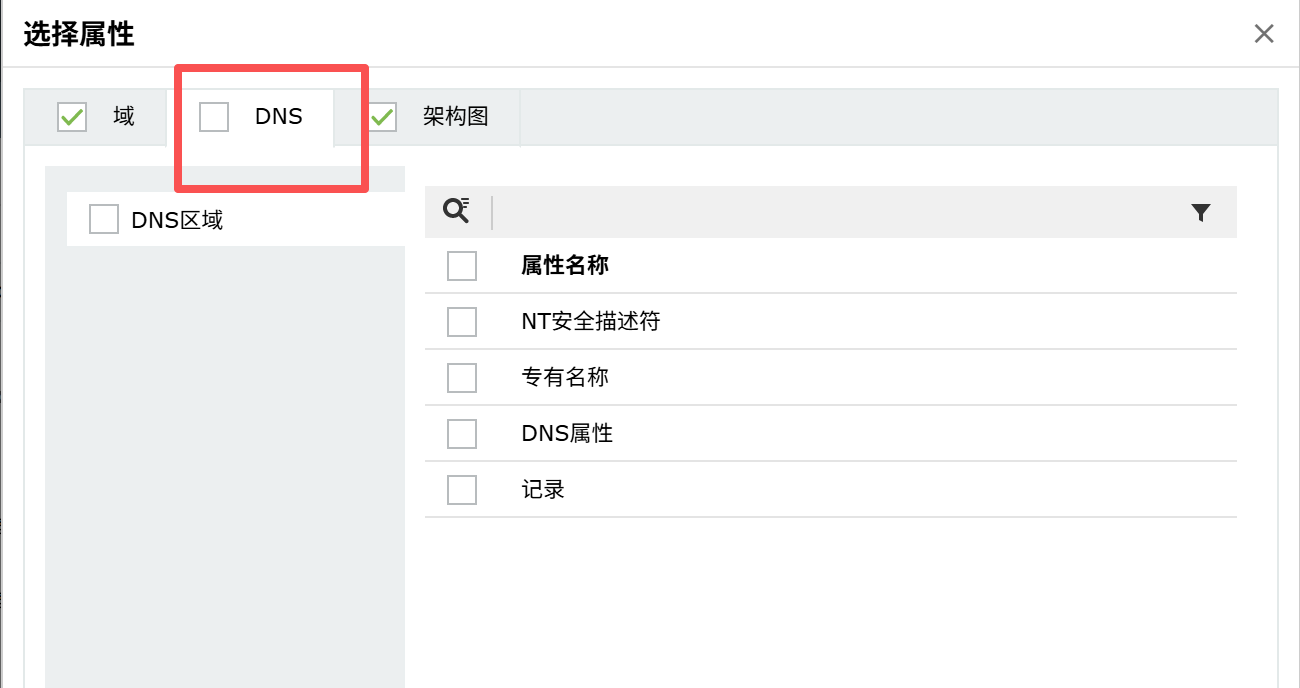Click the 属性名称 column header
This screenshot has width=1300, height=688.
(x=565, y=266)
